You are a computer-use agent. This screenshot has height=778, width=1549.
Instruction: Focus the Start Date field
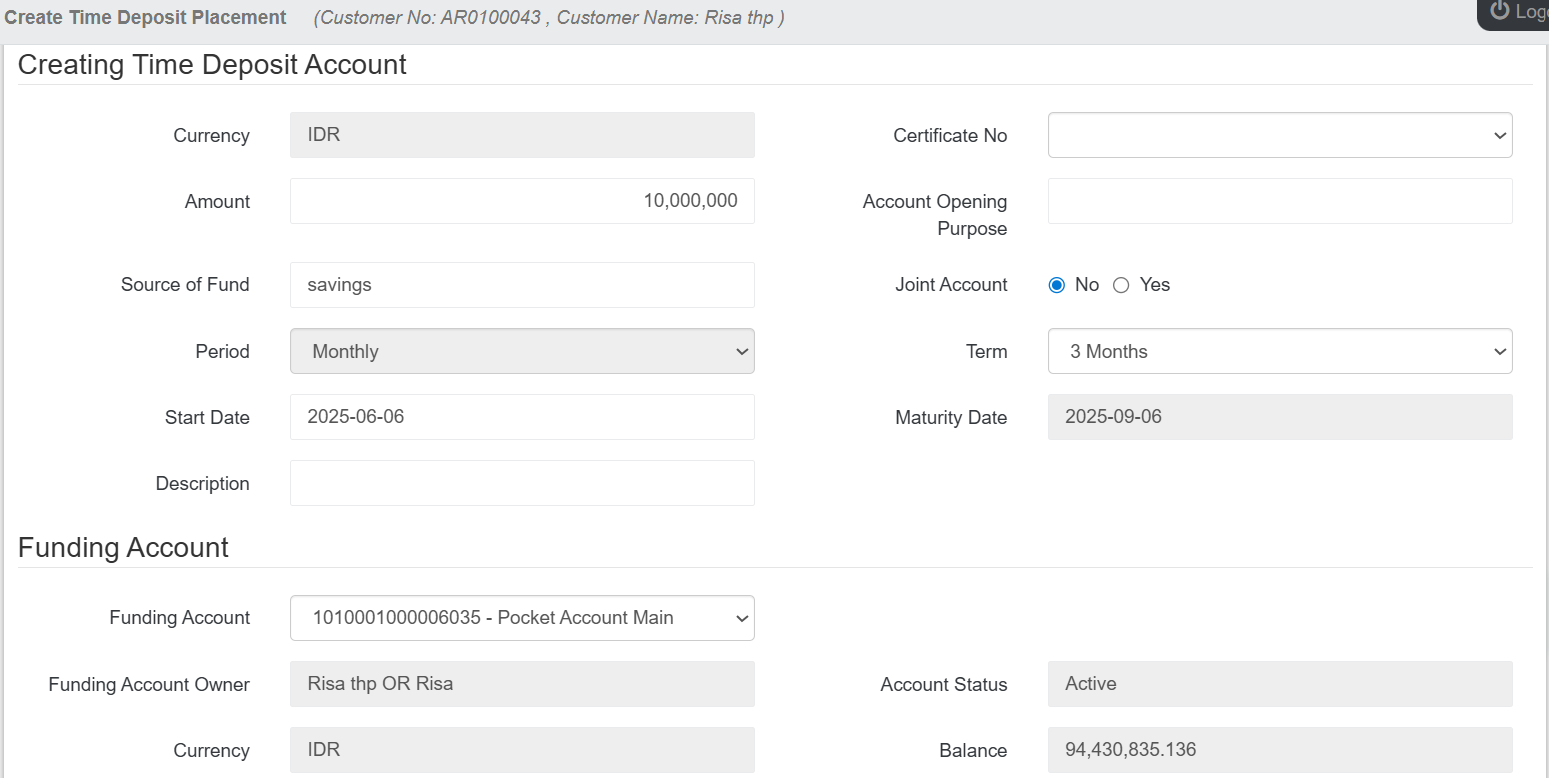click(522, 417)
